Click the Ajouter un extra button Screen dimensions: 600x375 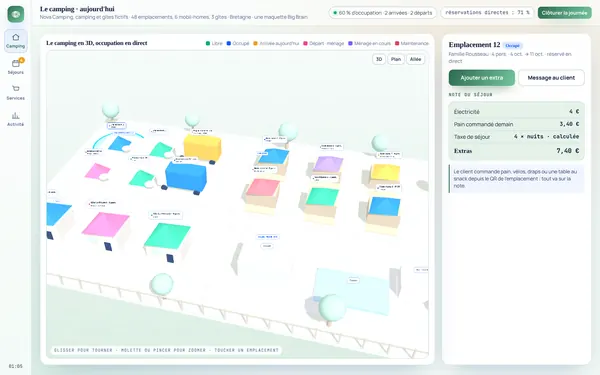tap(482, 78)
